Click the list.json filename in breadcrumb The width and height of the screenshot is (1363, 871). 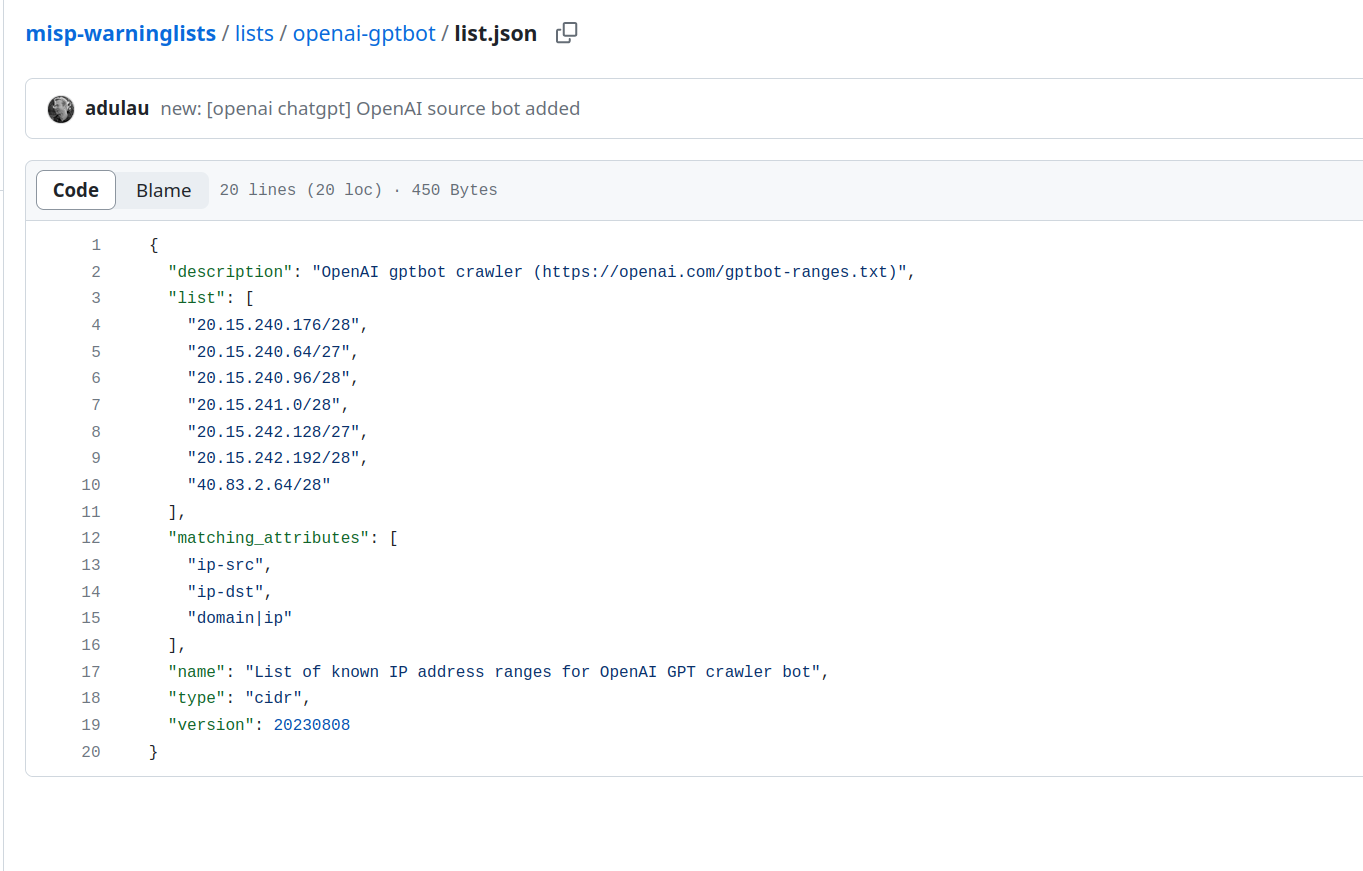pos(495,33)
